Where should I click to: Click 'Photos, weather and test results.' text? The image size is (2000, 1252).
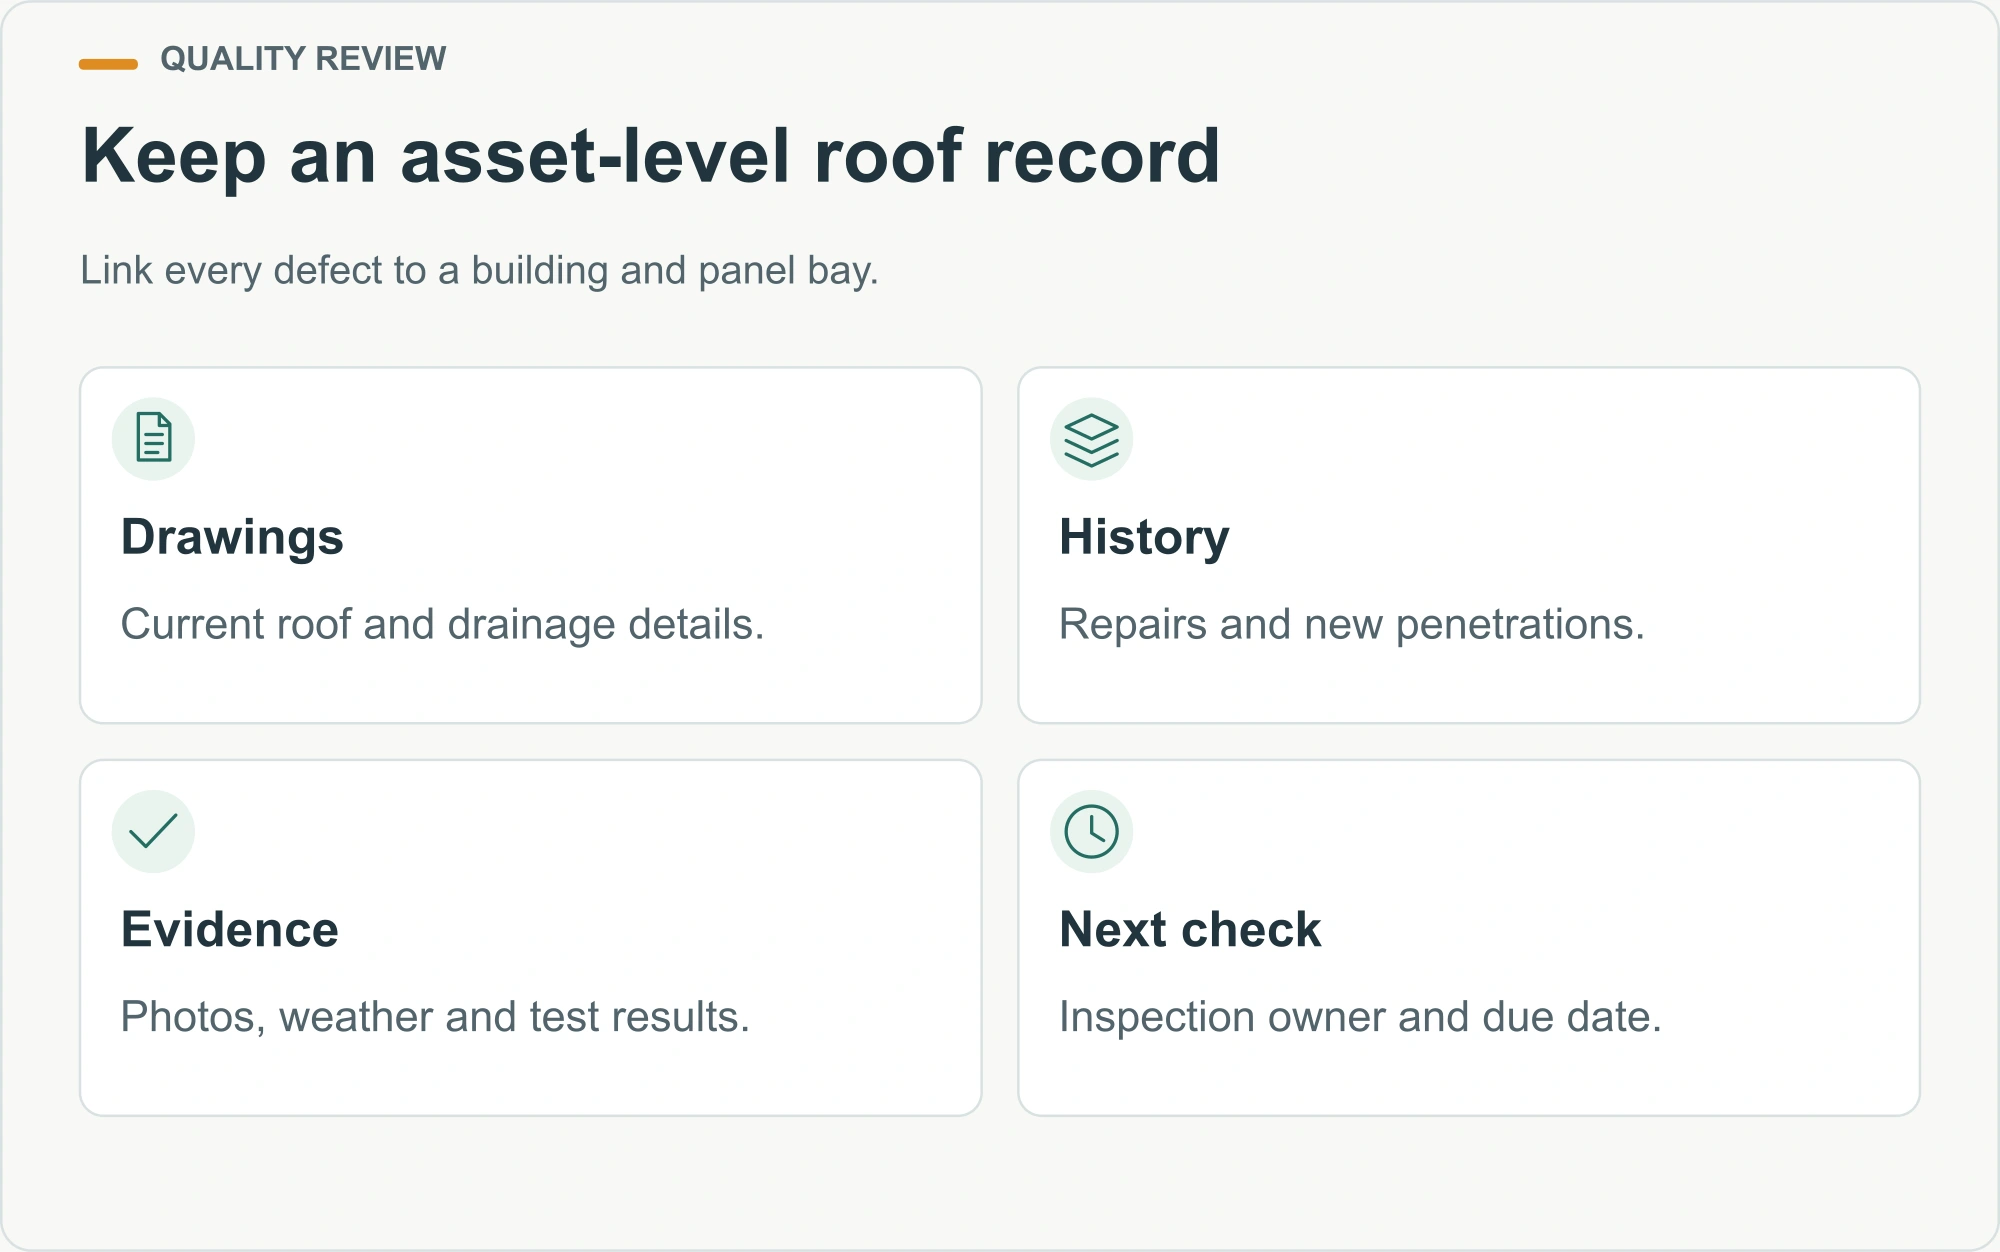pos(435,1017)
